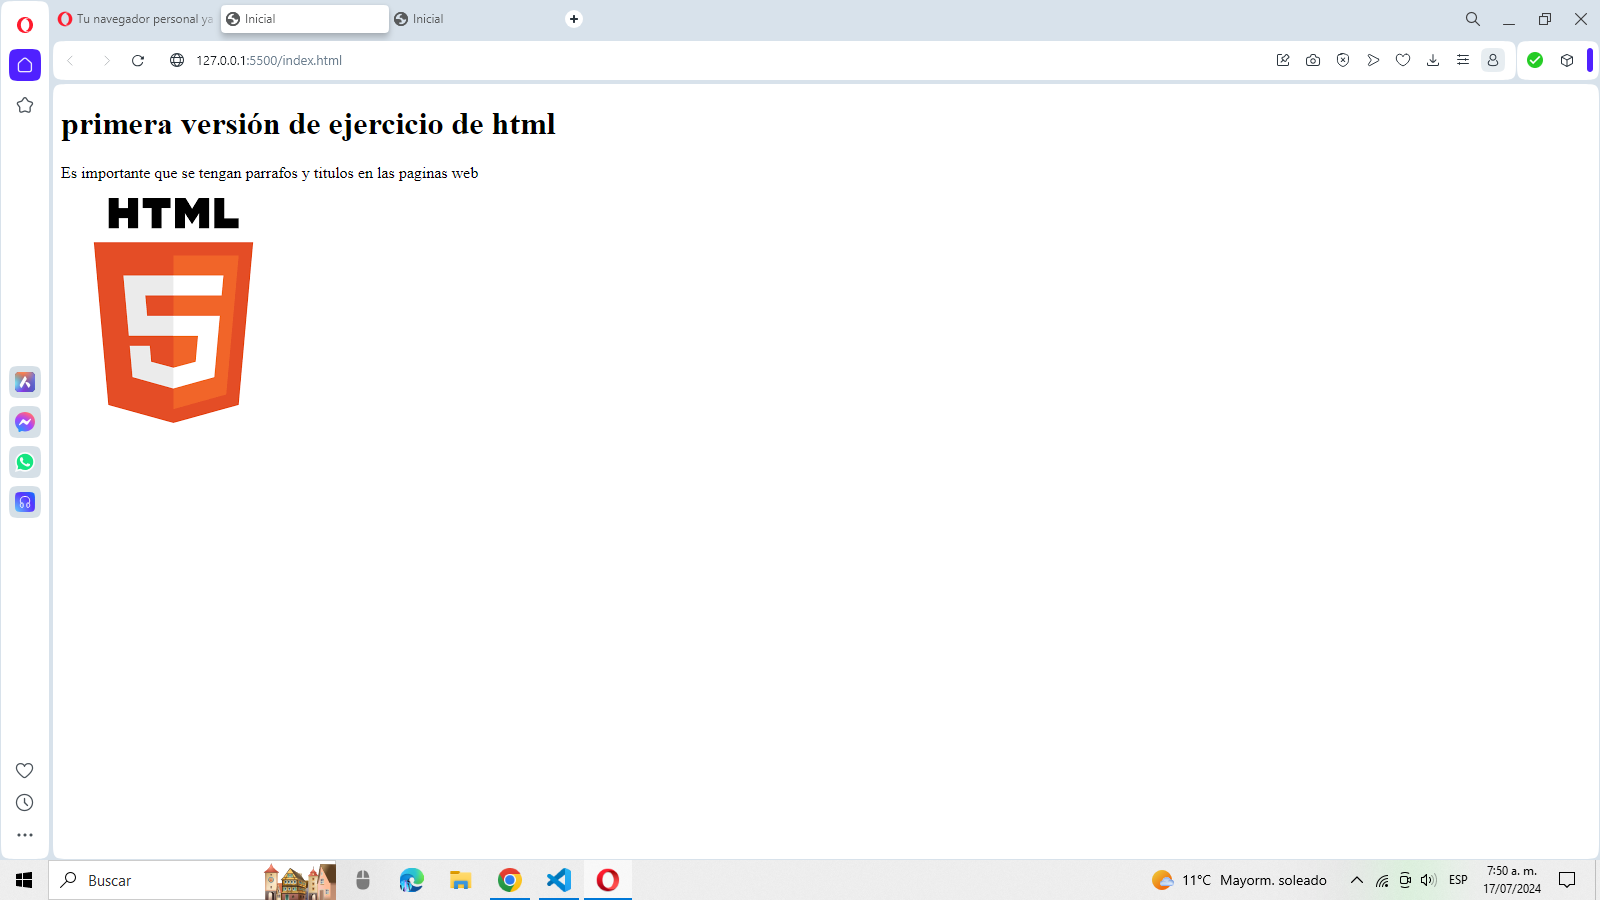Open Microsoft Edge from taskbar

411,880
